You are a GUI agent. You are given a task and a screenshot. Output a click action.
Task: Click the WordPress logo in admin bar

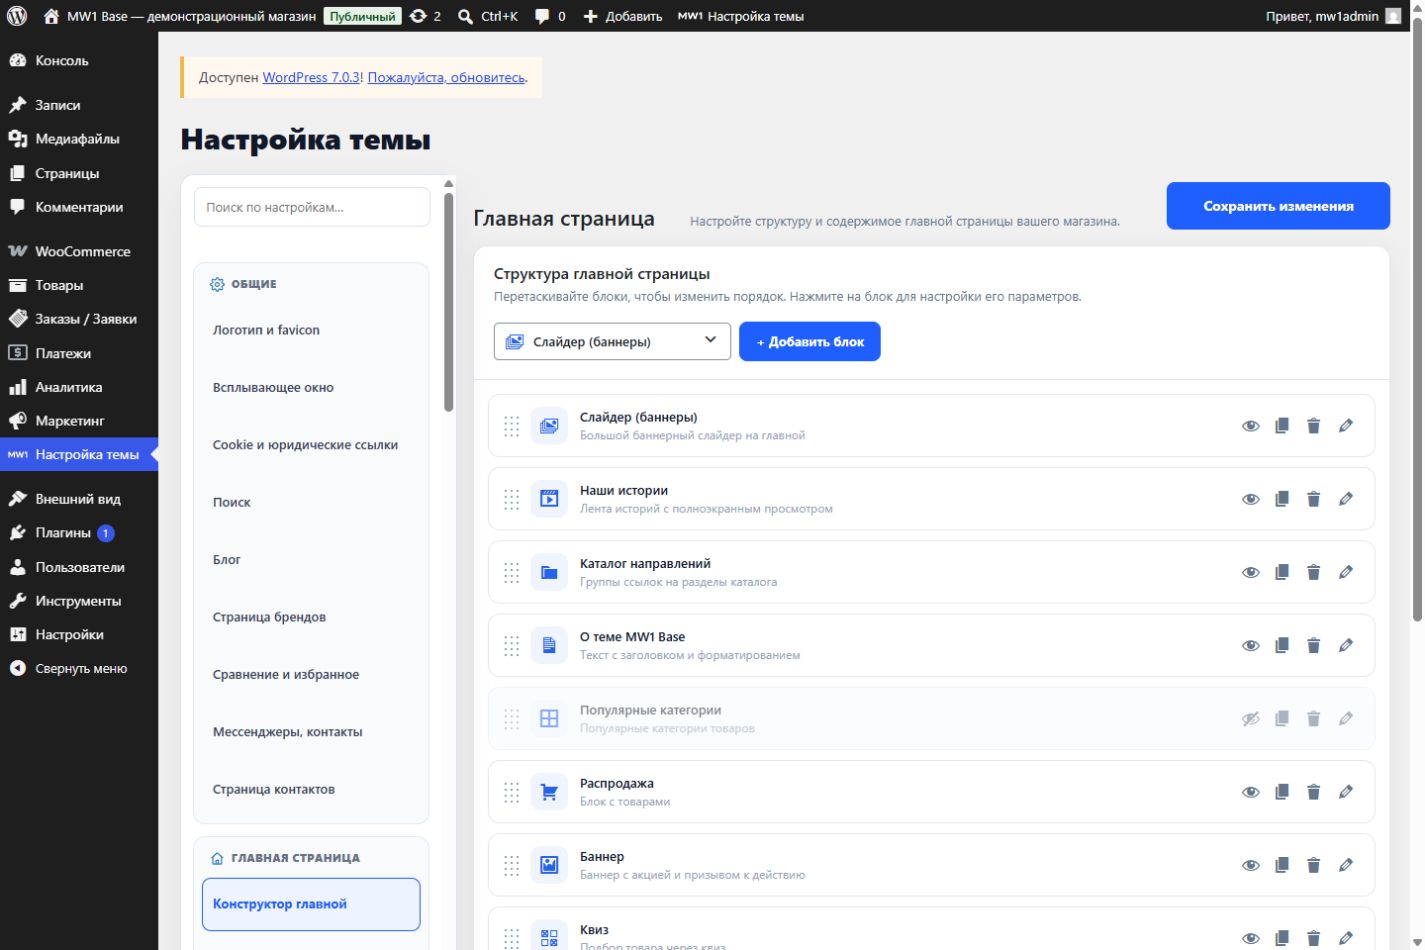coord(17,16)
